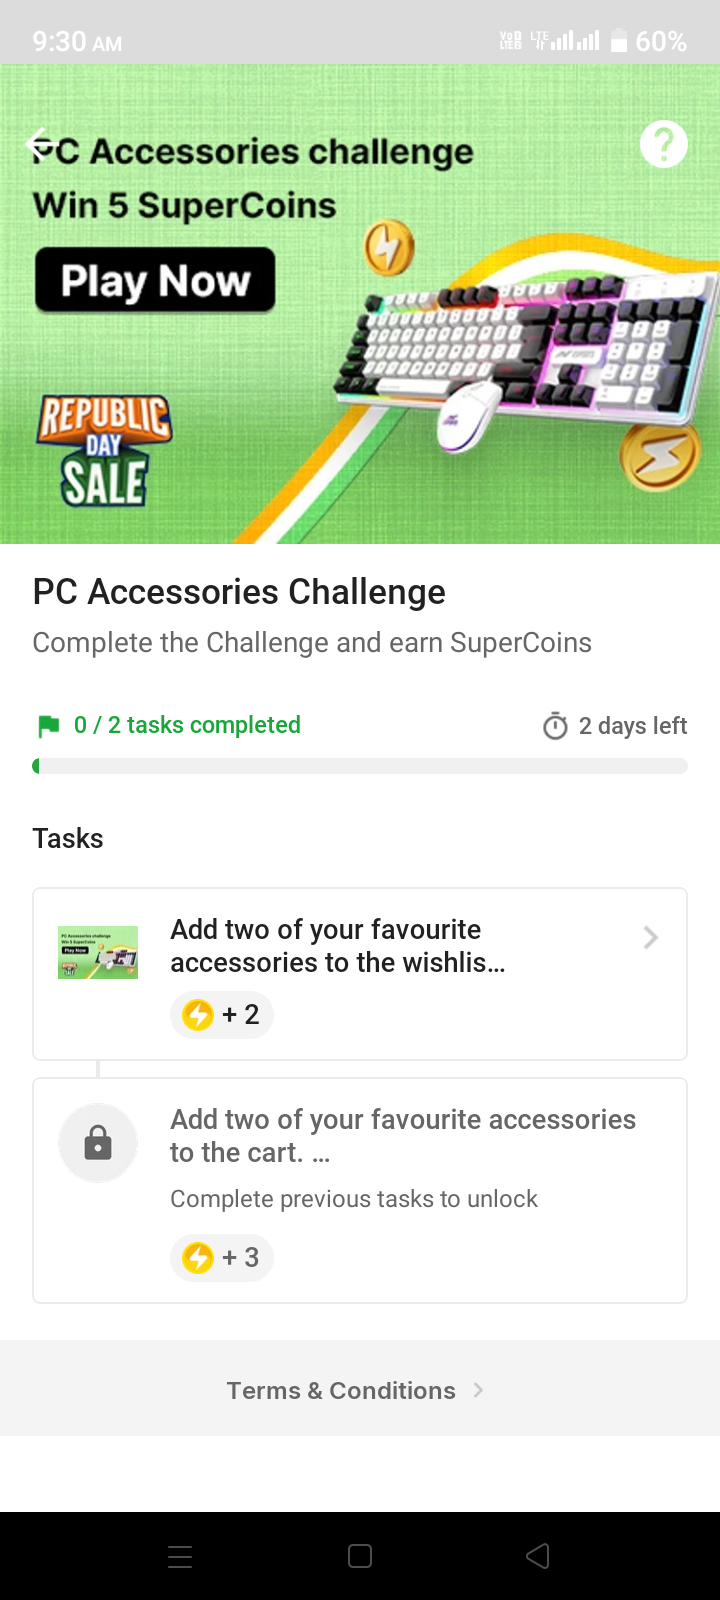720x1600 pixels.
Task: Tap the SuperCoin icon in the +3 badge
Action: coord(197,1258)
